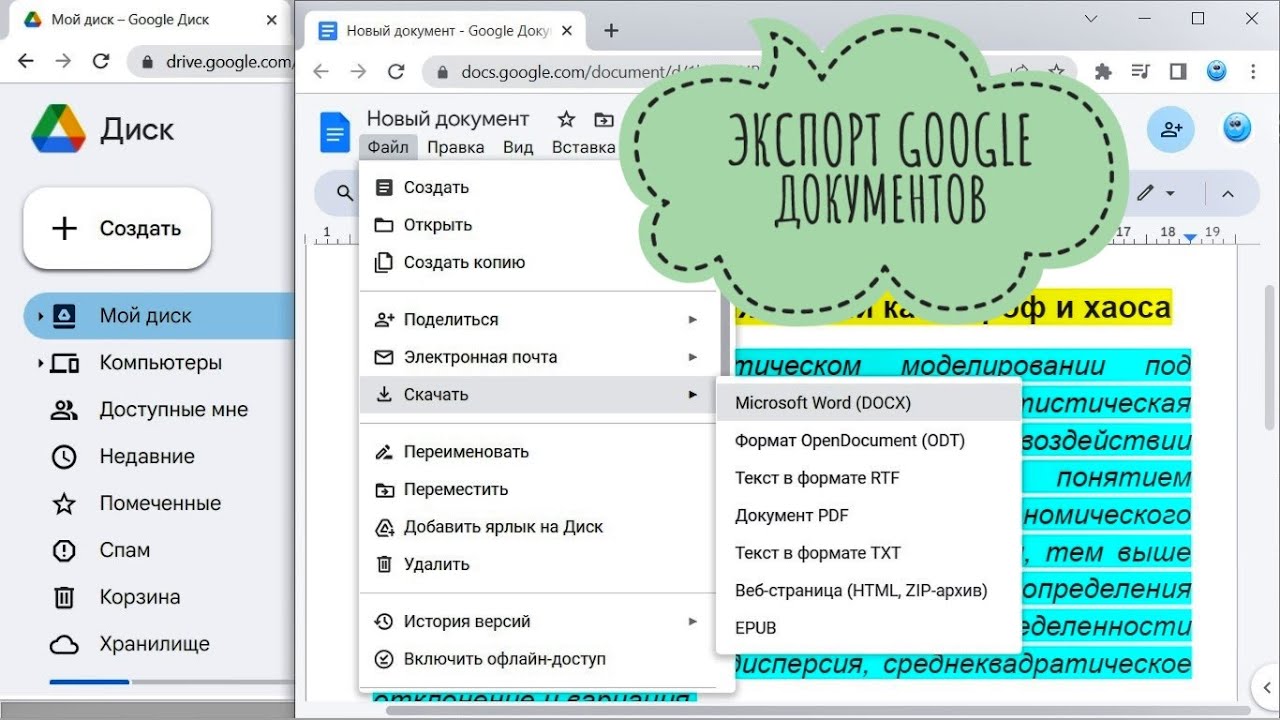This screenshot has width=1280, height=720.
Task: Click the Chrome profile avatar in the toolbar
Action: pos(1216,71)
